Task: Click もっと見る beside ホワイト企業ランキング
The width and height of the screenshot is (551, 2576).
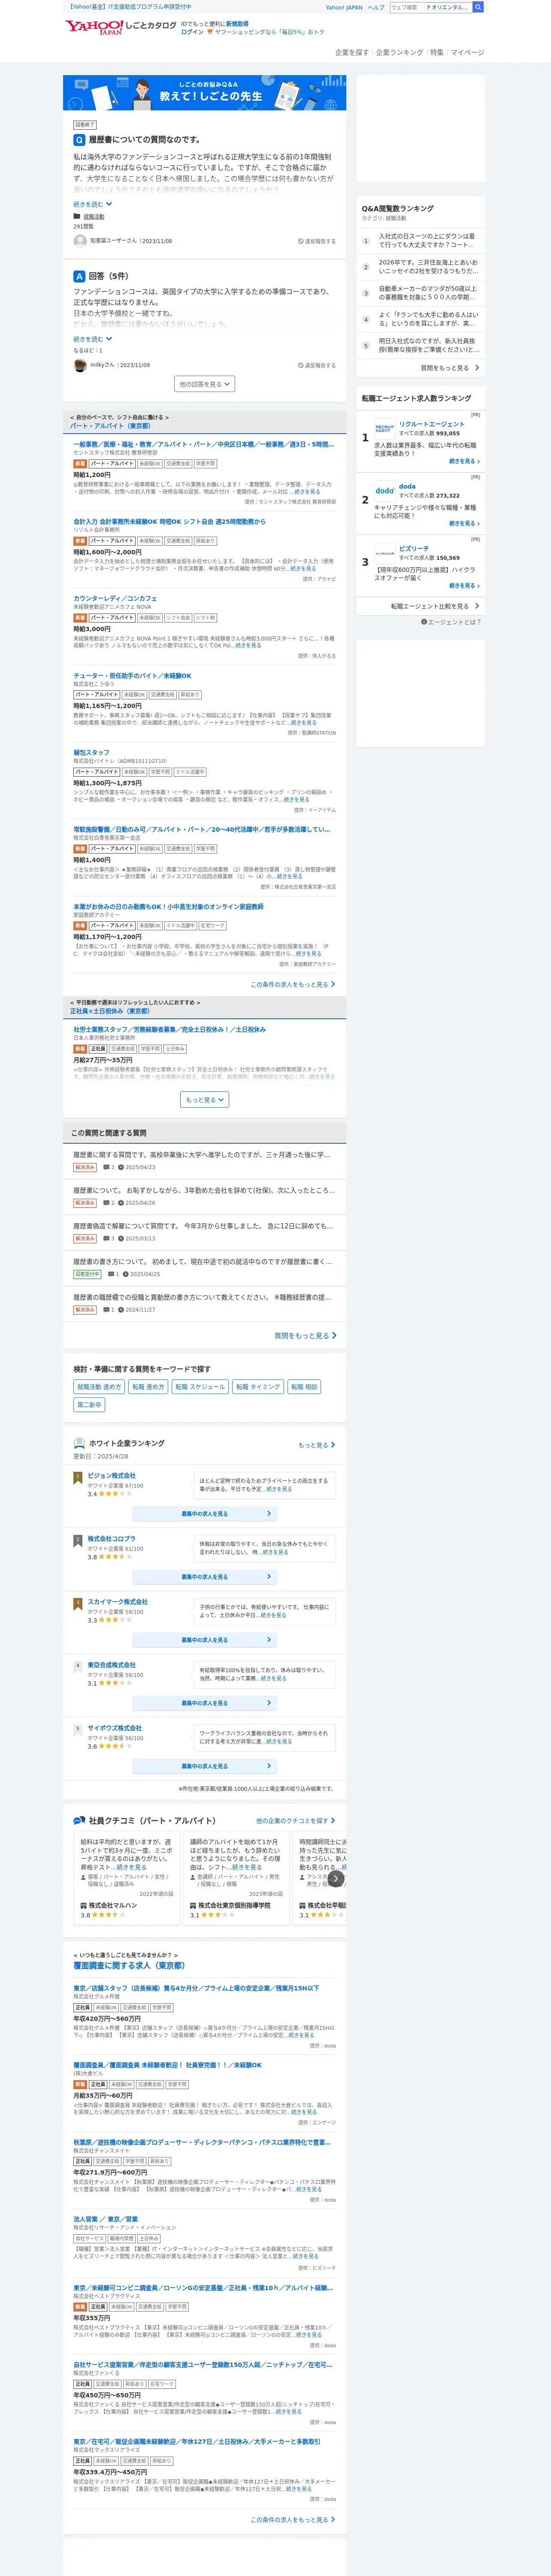Action: (317, 1445)
